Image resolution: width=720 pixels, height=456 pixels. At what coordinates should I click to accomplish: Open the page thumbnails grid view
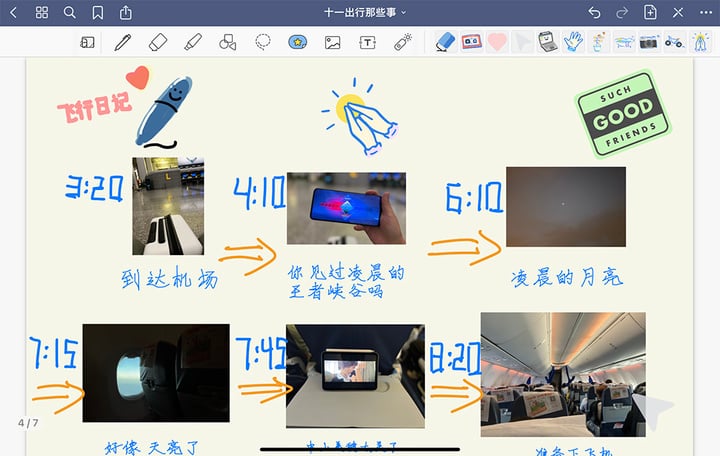pyautogui.click(x=41, y=13)
